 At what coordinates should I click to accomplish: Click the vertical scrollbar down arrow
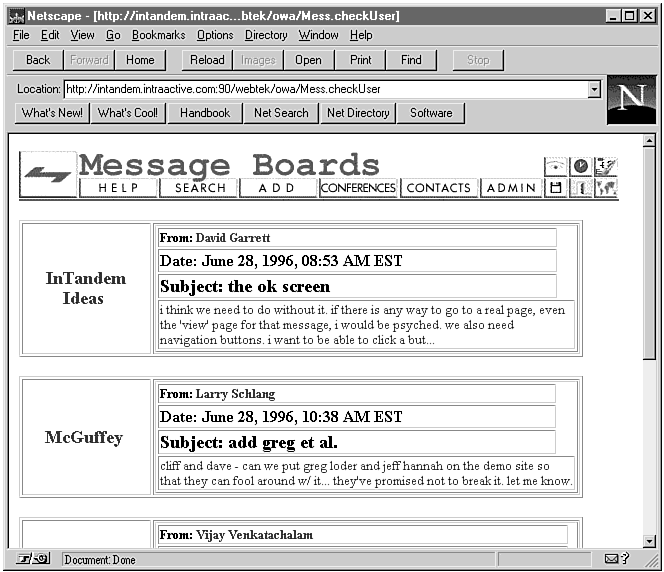click(649, 541)
